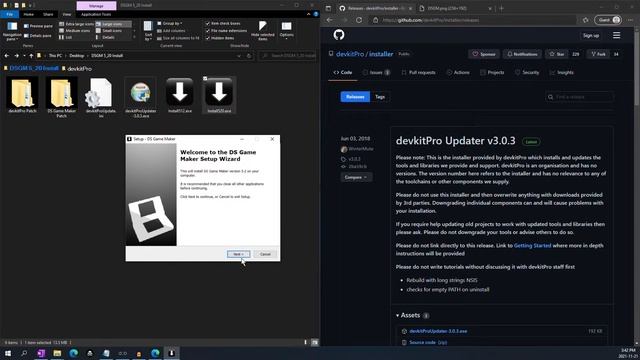
Task: Click Cancel in DS Game Maker setup
Action: 265,254
